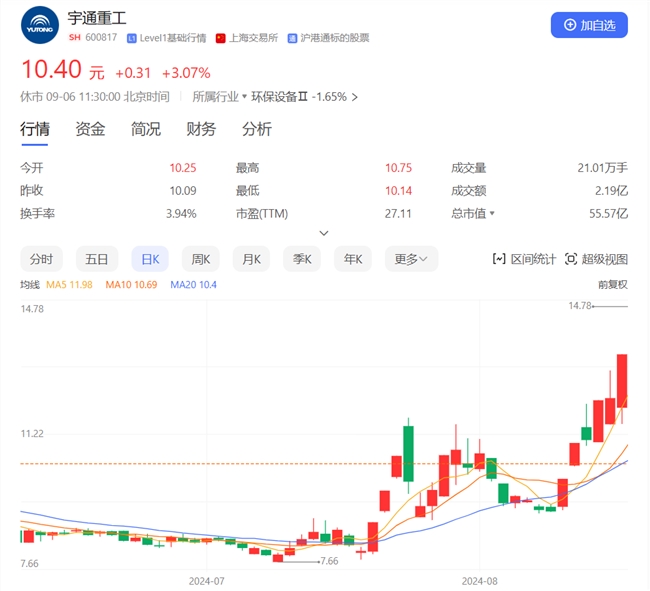Click the 7.66 low price marker on chart
The image size is (650, 591).
pos(330,561)
